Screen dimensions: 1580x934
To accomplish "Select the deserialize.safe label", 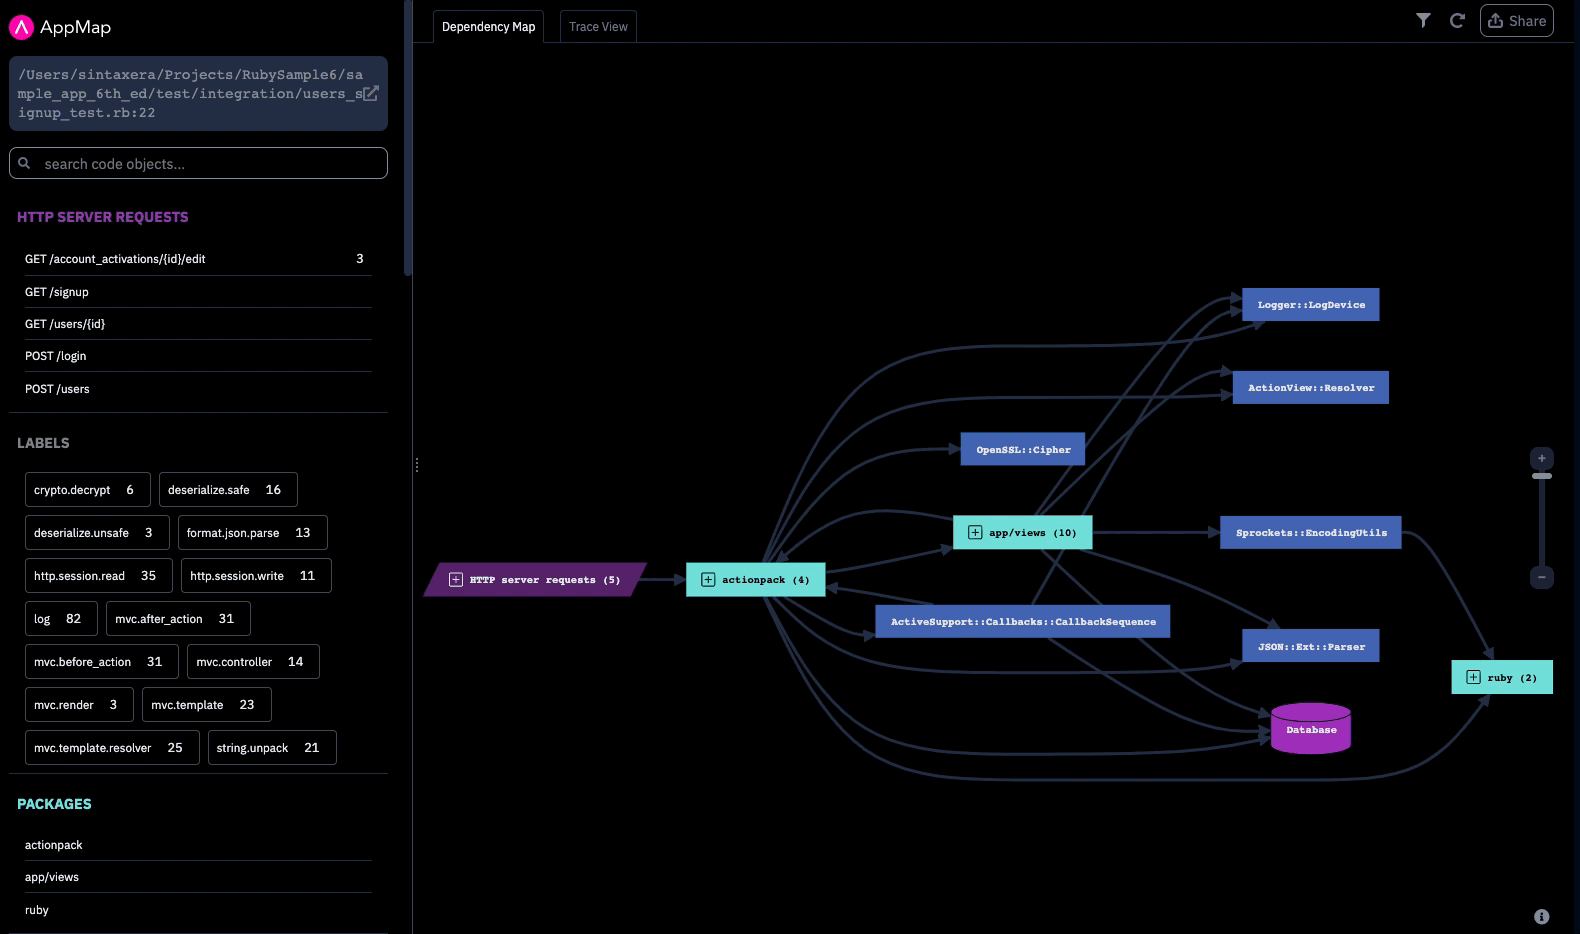I will [228, 490].
